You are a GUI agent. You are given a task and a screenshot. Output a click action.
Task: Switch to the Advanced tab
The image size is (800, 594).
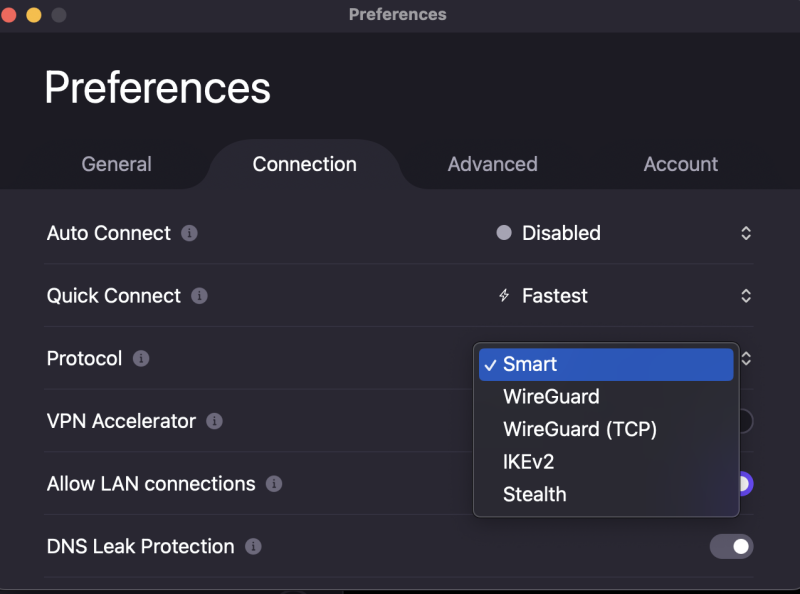(492, 164)
